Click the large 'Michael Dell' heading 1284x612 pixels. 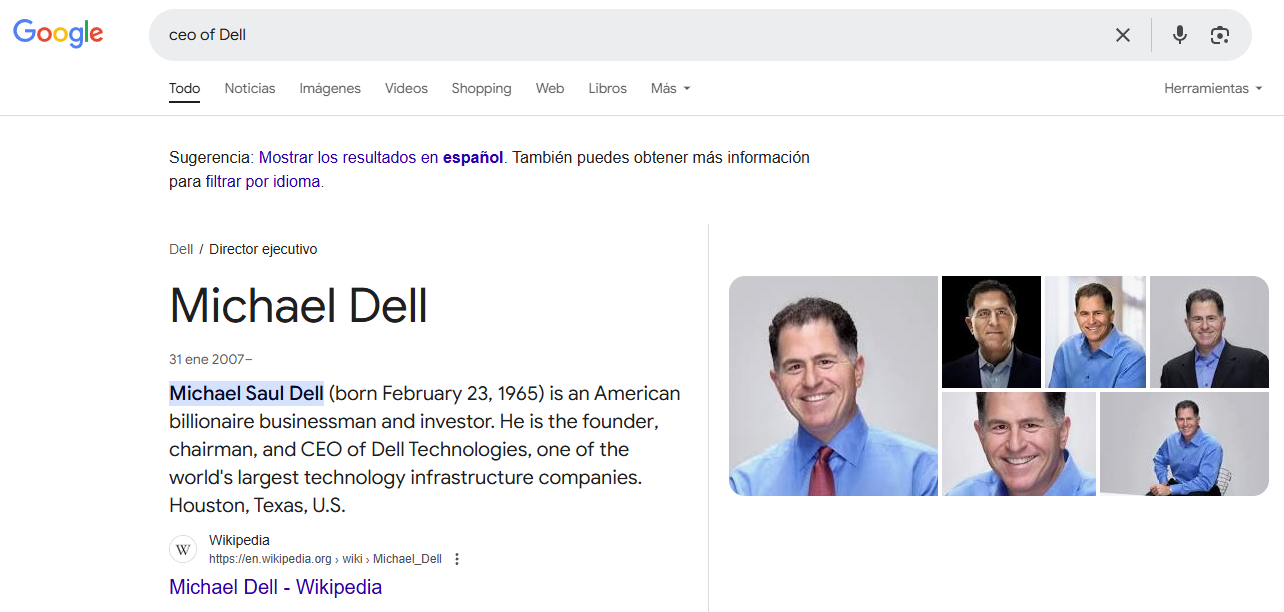[298, 305]
